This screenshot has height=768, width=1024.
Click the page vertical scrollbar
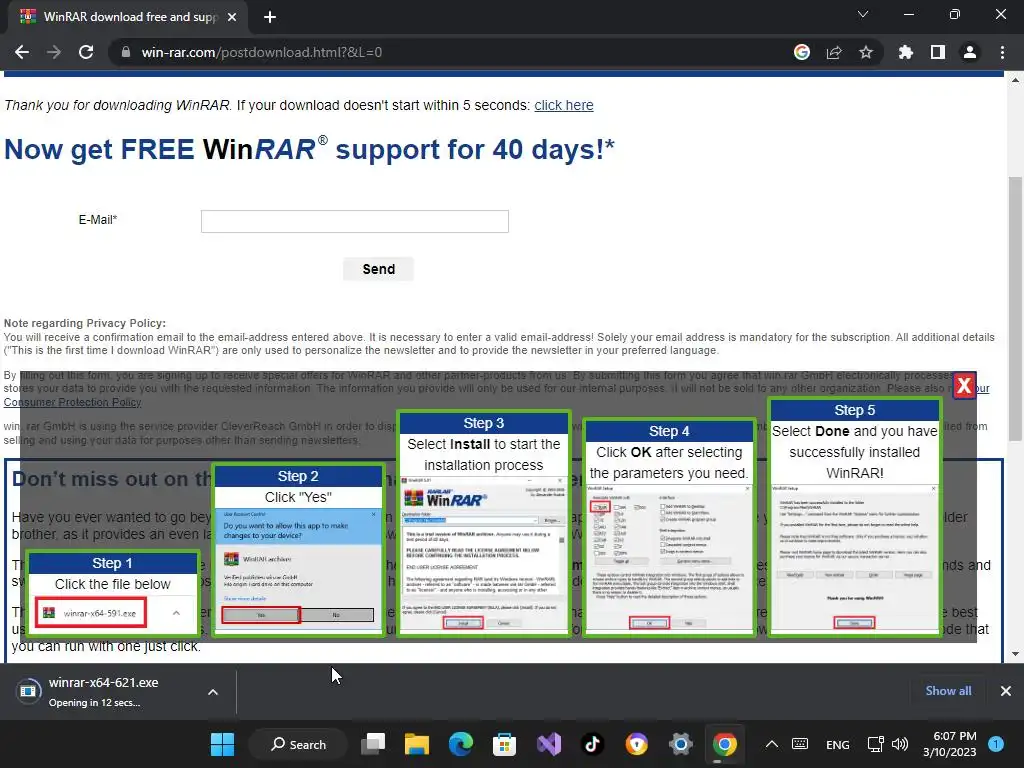1015,308
